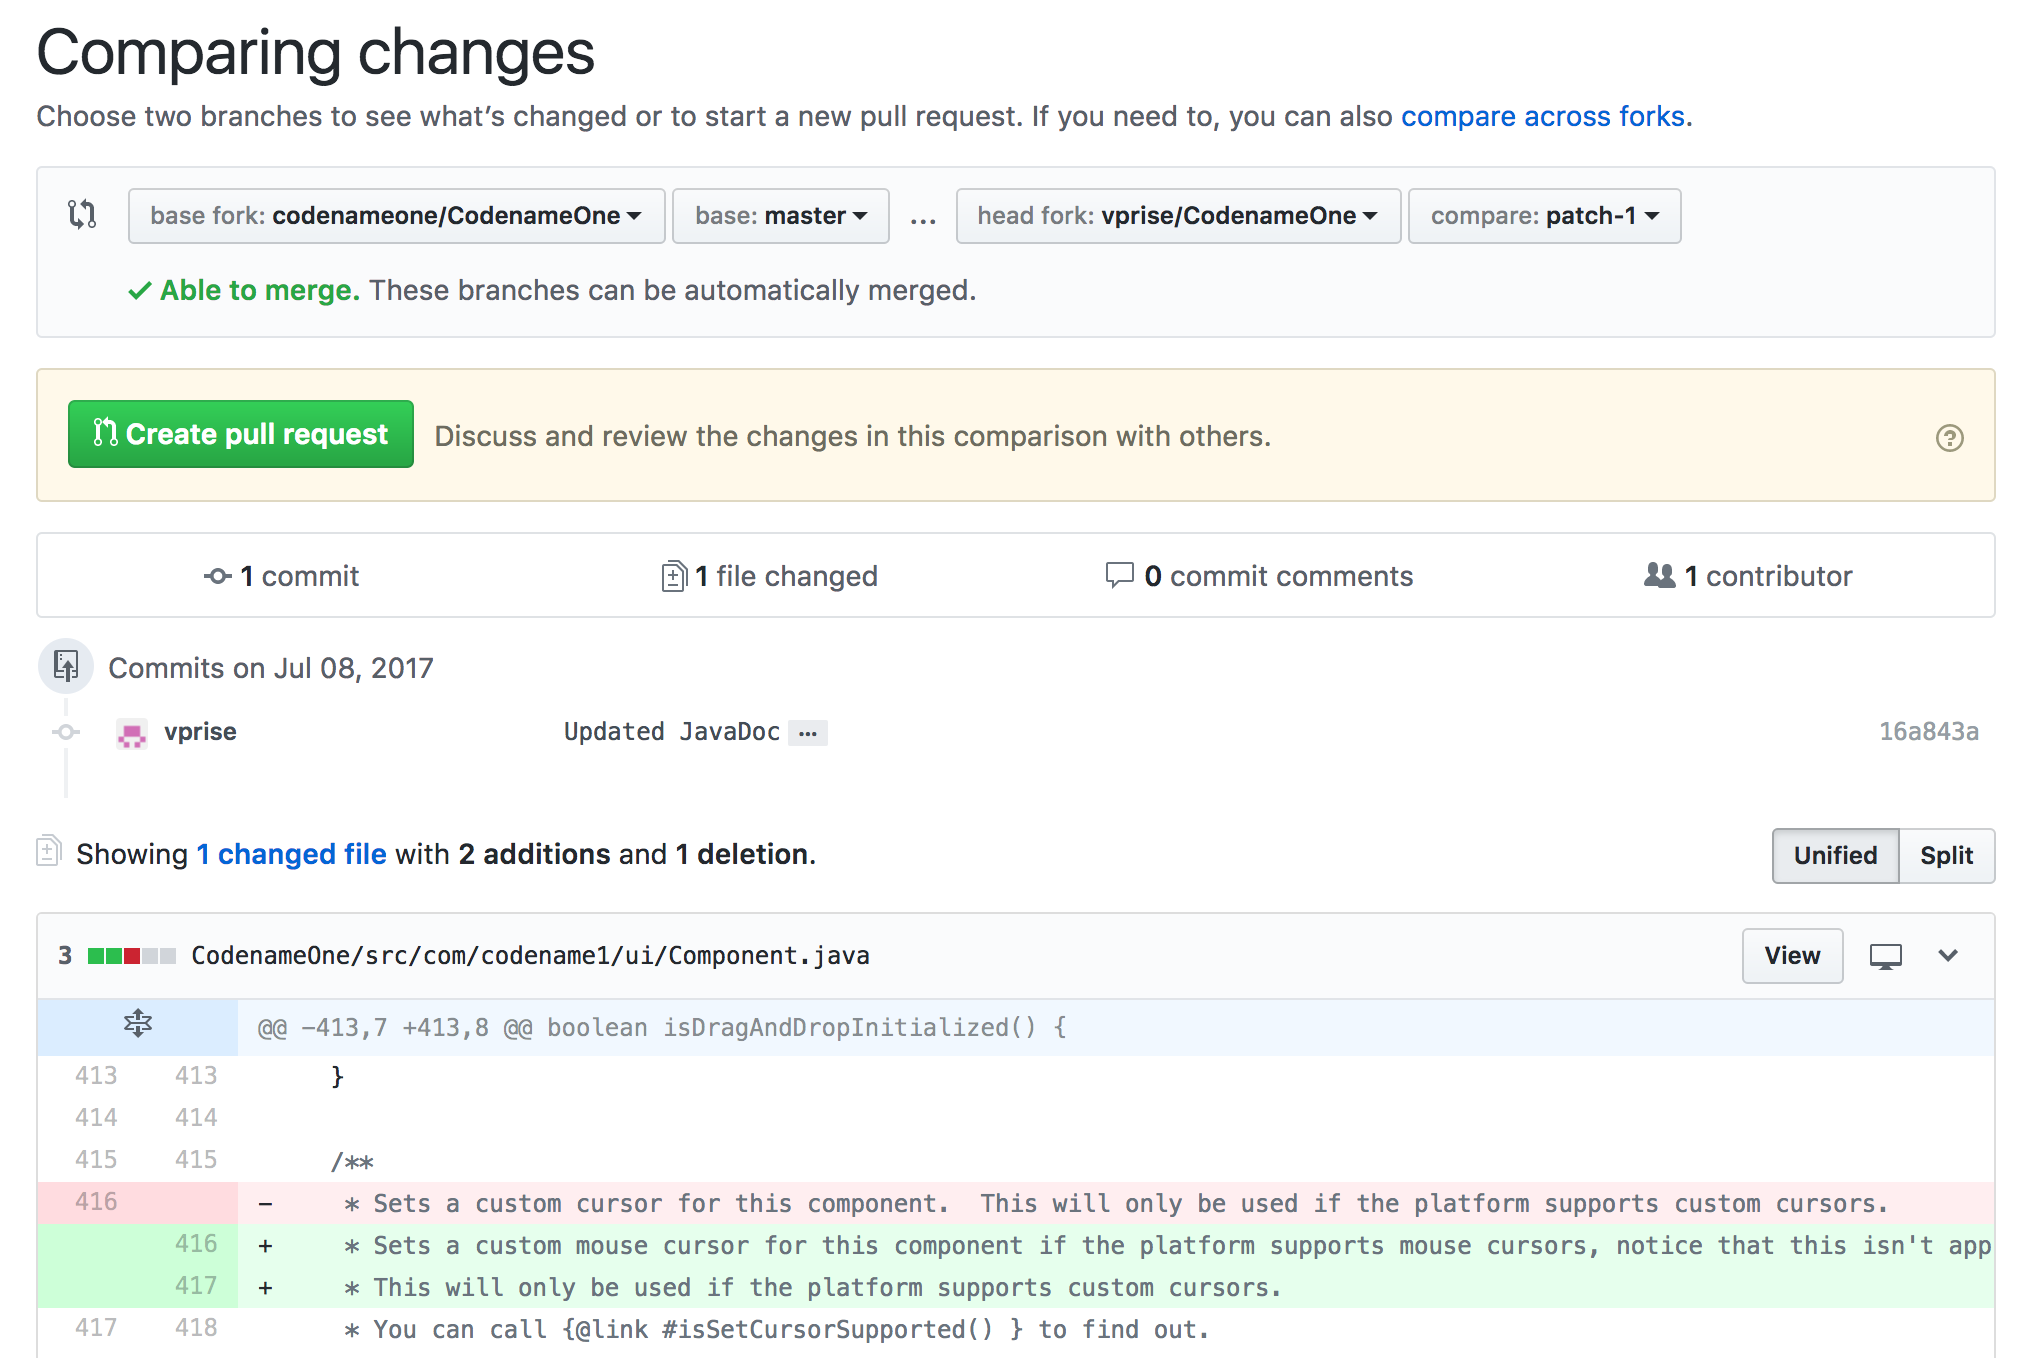Click the diff expand icon on line 676

[x=139, y=1025]
